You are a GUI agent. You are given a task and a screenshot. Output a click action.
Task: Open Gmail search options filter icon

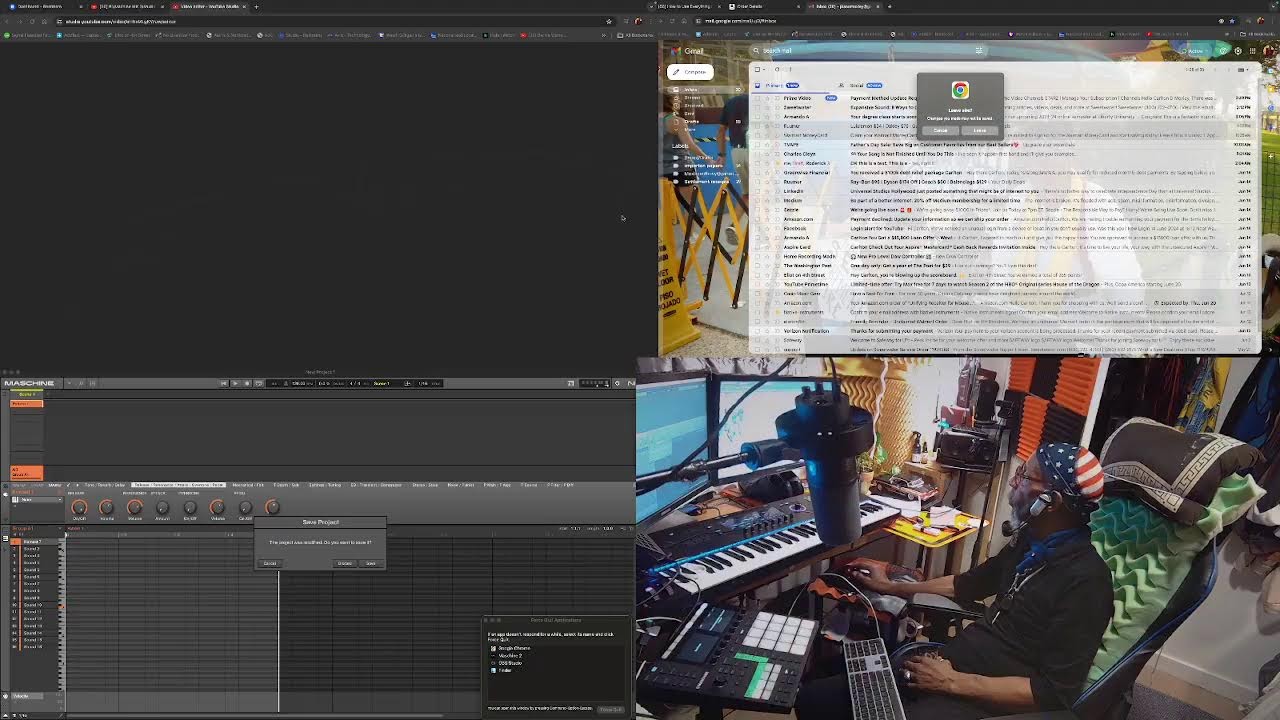(979, 50)
